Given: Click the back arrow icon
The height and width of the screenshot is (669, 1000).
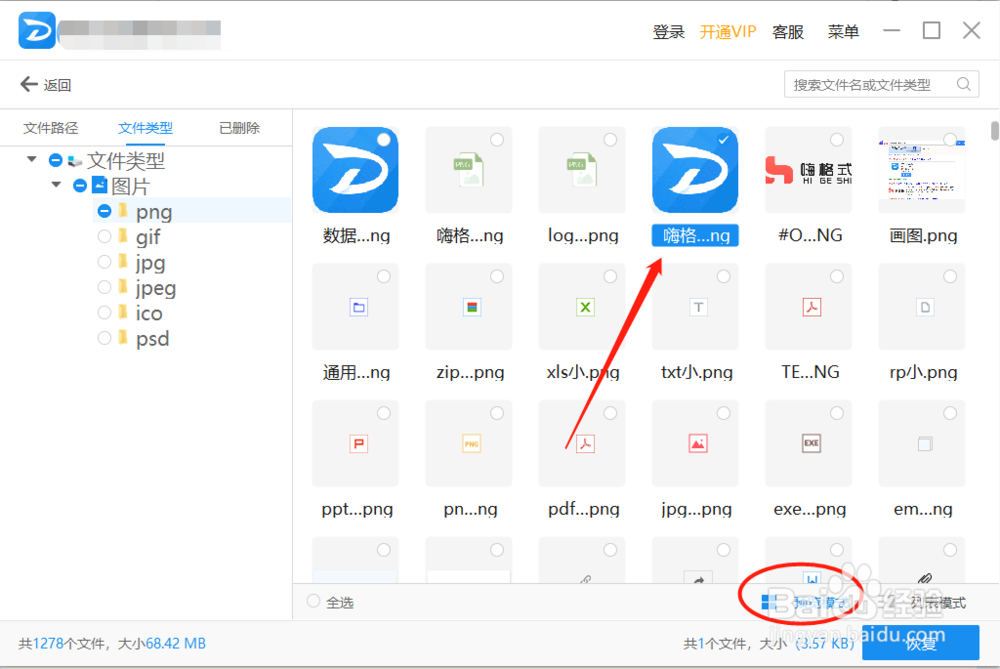Looking at the screenshot, I should click(29, 84).
